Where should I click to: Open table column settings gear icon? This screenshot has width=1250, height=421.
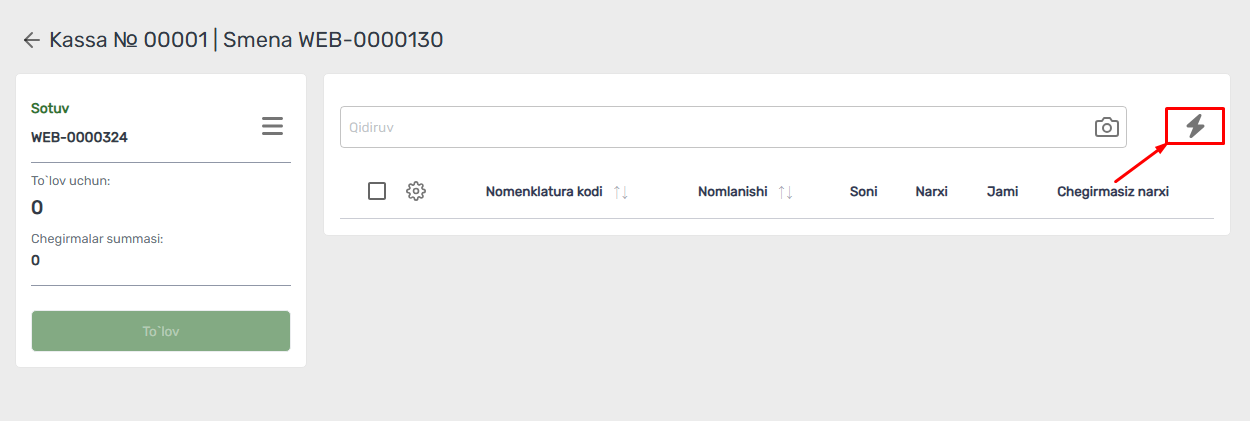pos(416,191)
